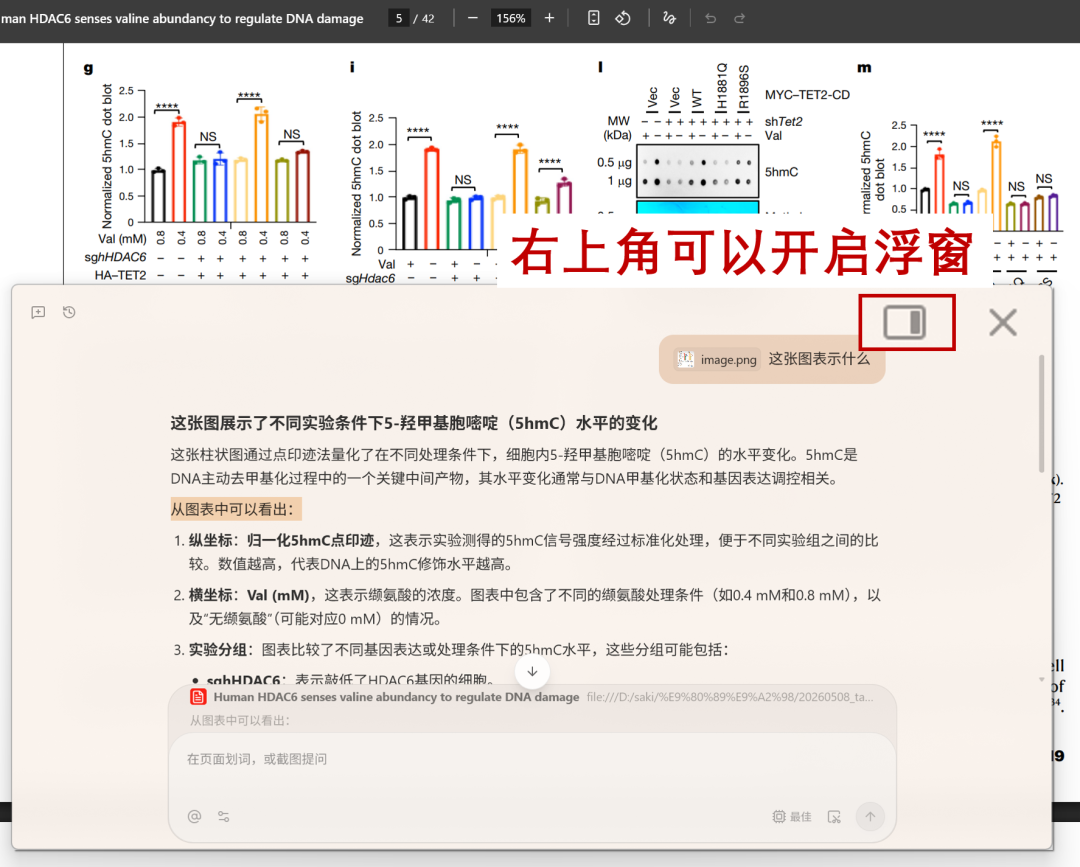Click the dot blot image in panel l

tap(697, 171)
